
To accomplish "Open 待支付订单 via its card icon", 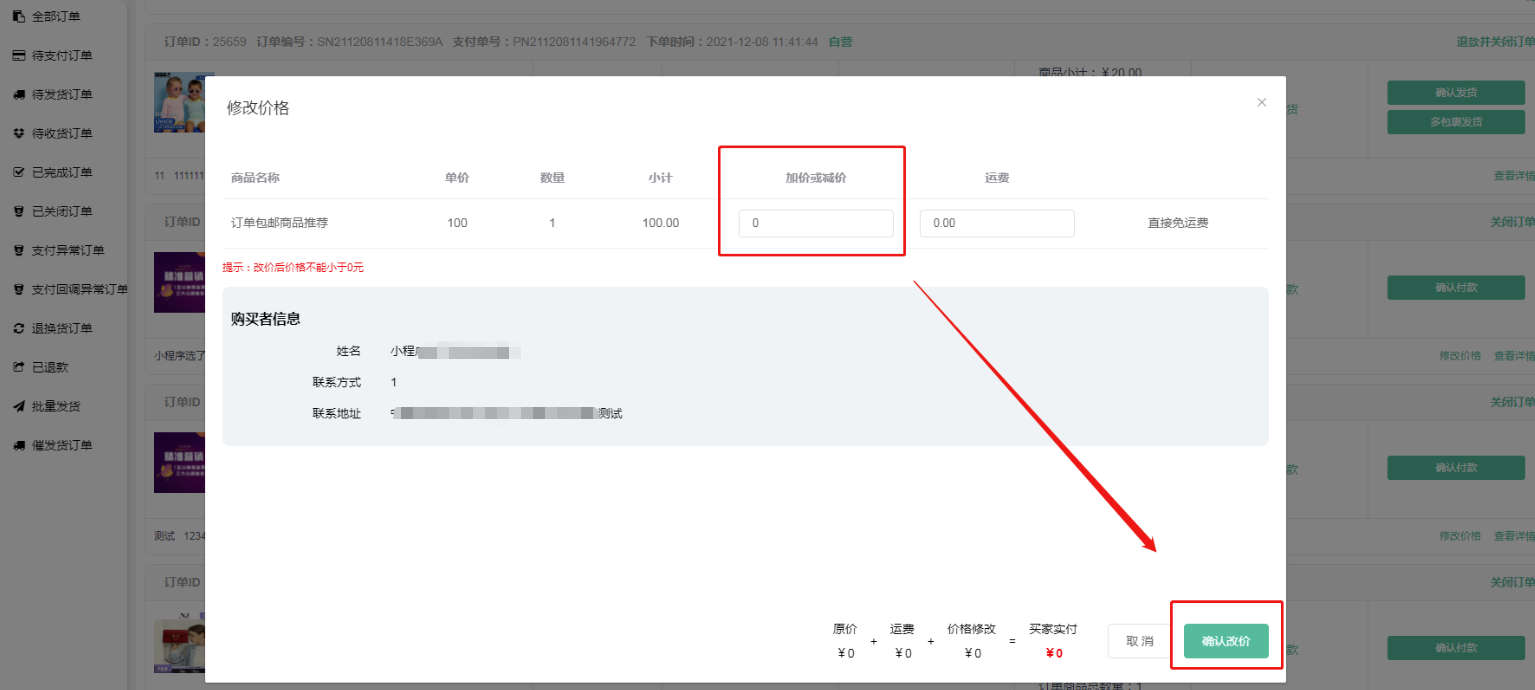I will point(18,56).
